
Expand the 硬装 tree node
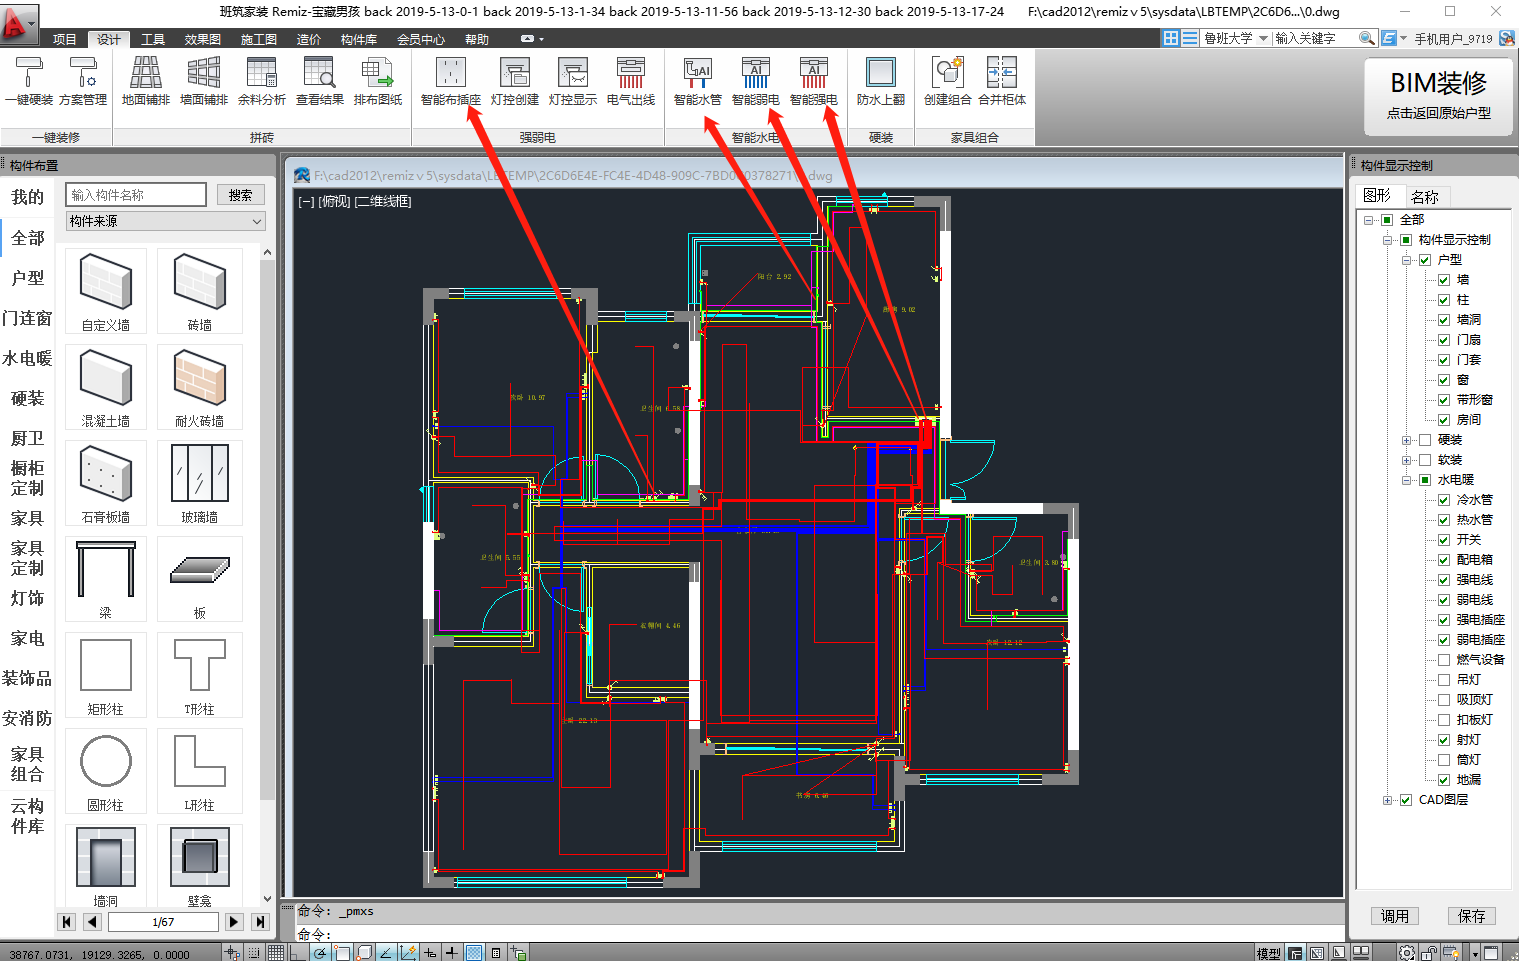point(1406,440)
